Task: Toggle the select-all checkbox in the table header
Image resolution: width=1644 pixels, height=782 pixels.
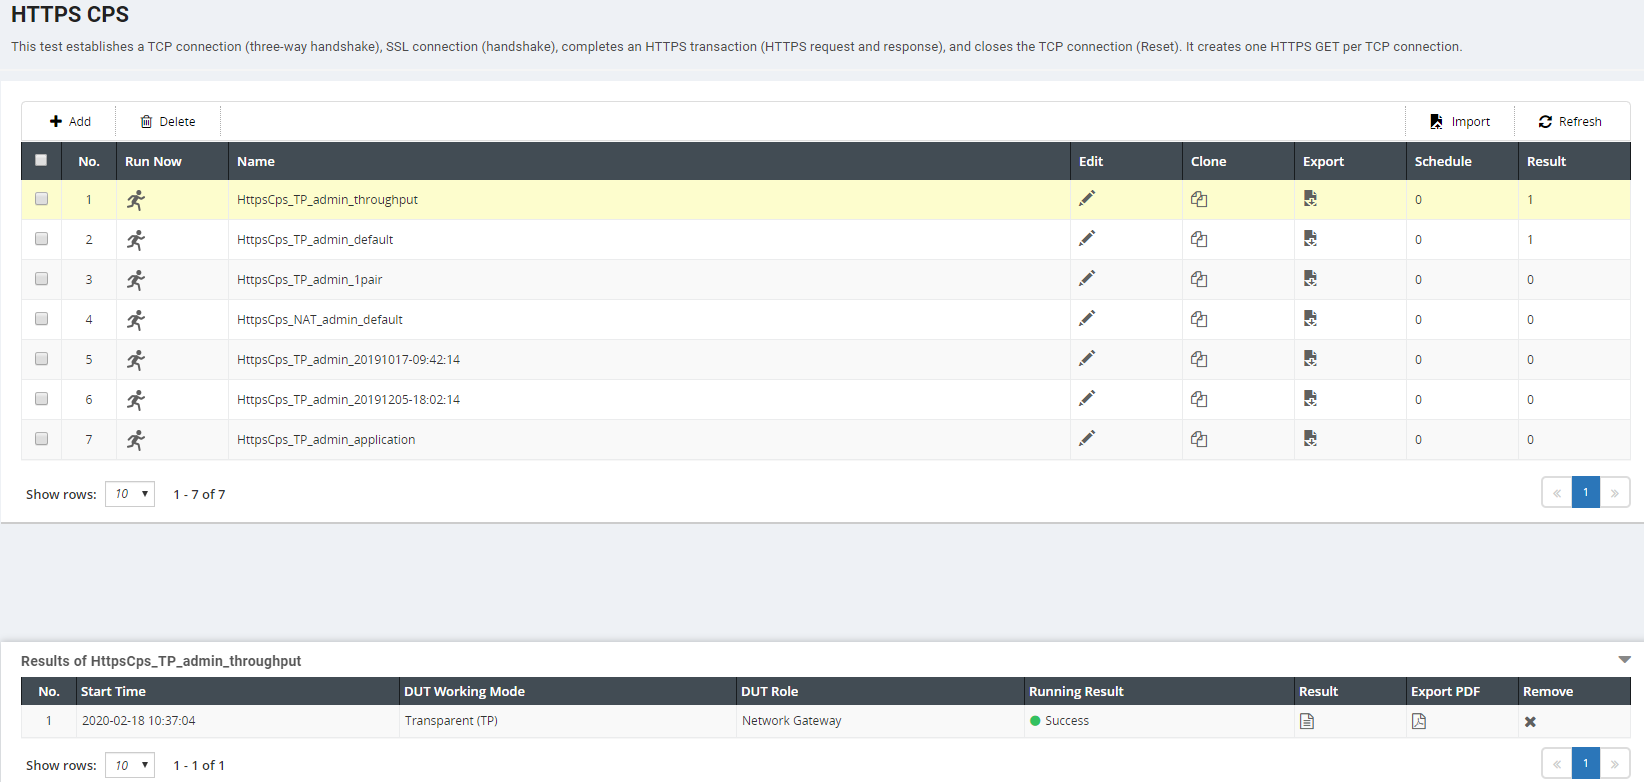Action: pos(41,160)
